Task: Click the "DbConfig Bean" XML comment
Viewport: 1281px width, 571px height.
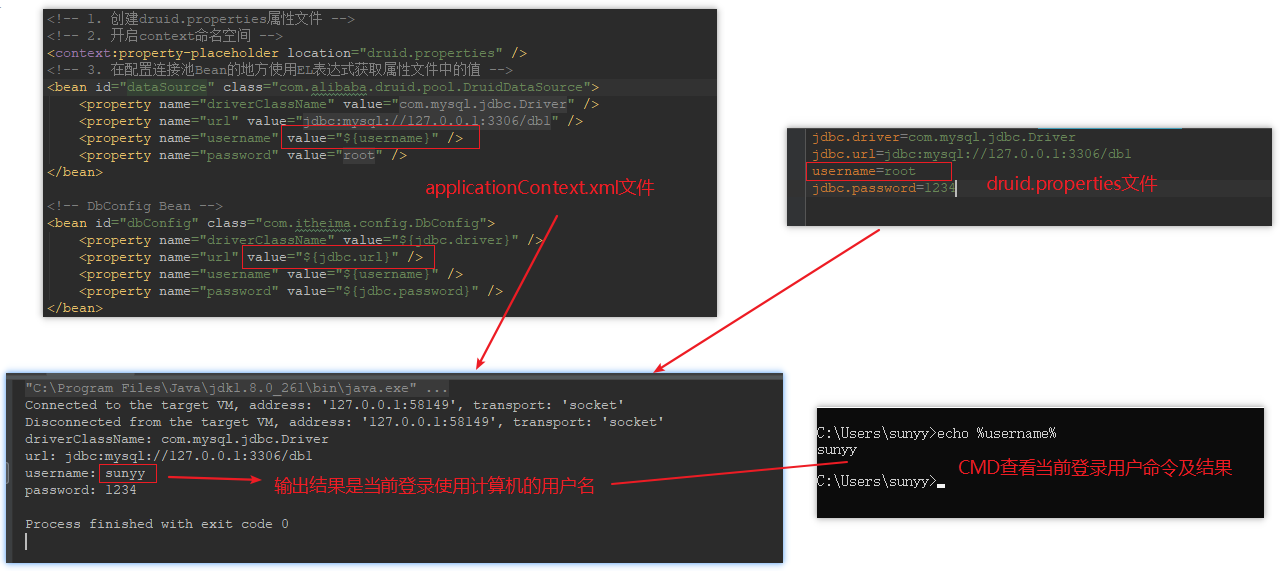Action: (134, 206)
